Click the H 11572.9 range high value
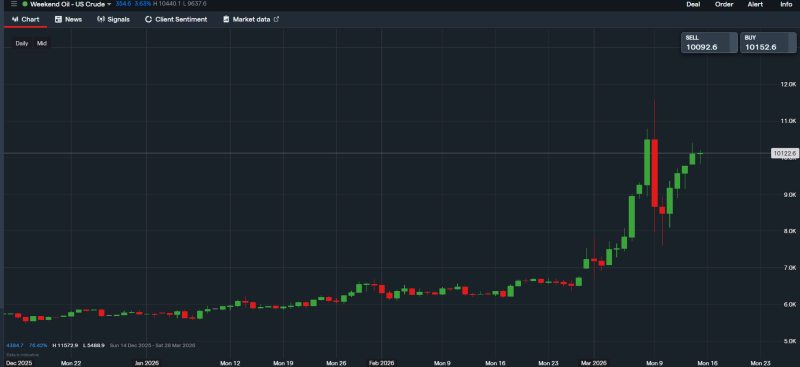 (65, 346)
